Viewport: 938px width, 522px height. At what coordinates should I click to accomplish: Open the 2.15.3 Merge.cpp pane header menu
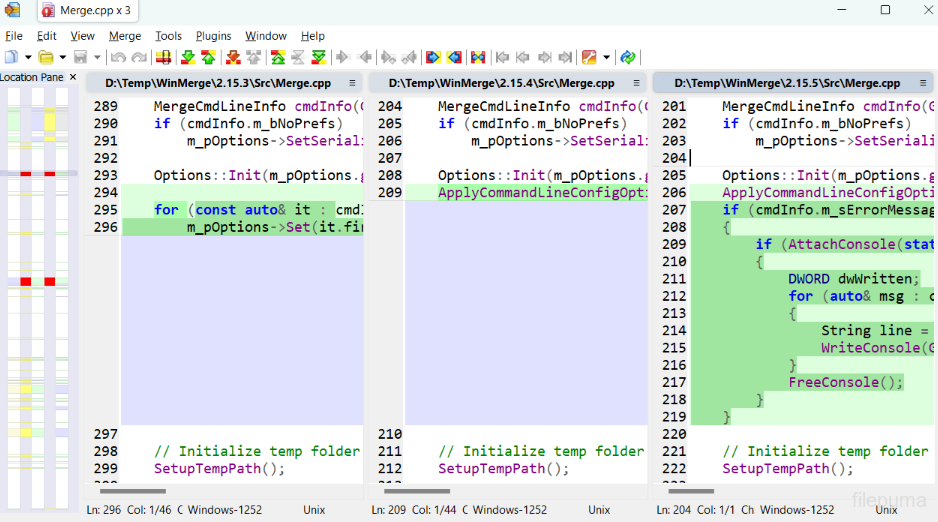point(352,83)
